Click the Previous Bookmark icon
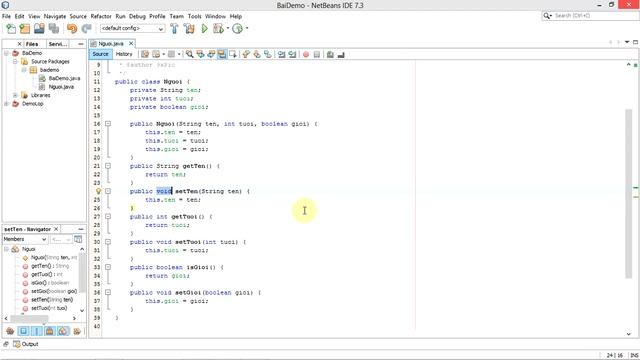 [246, 54]
